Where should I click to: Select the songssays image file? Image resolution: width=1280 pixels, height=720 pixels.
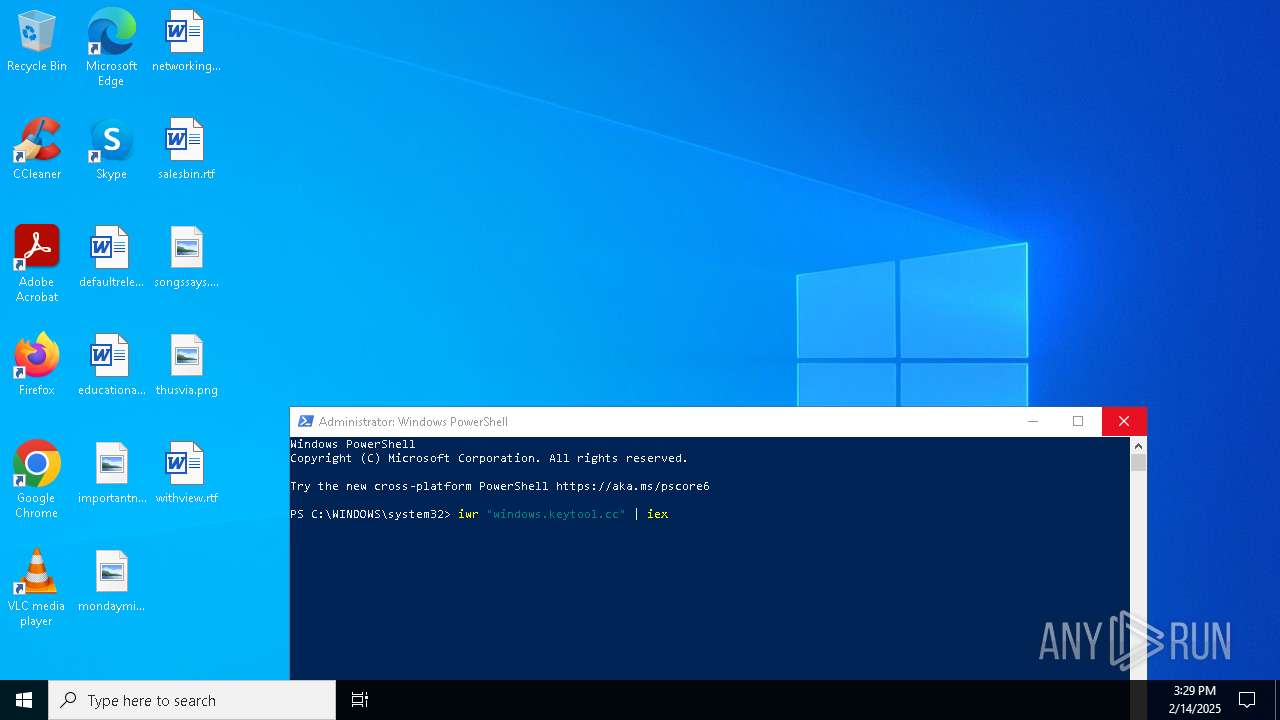[186, 258]
